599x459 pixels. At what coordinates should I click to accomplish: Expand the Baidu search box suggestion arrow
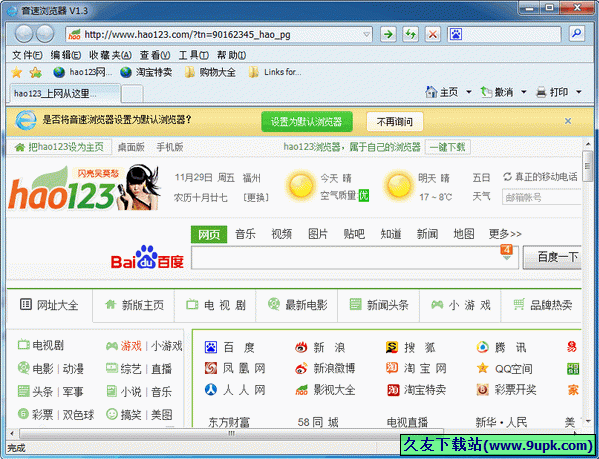pos(507,258)
